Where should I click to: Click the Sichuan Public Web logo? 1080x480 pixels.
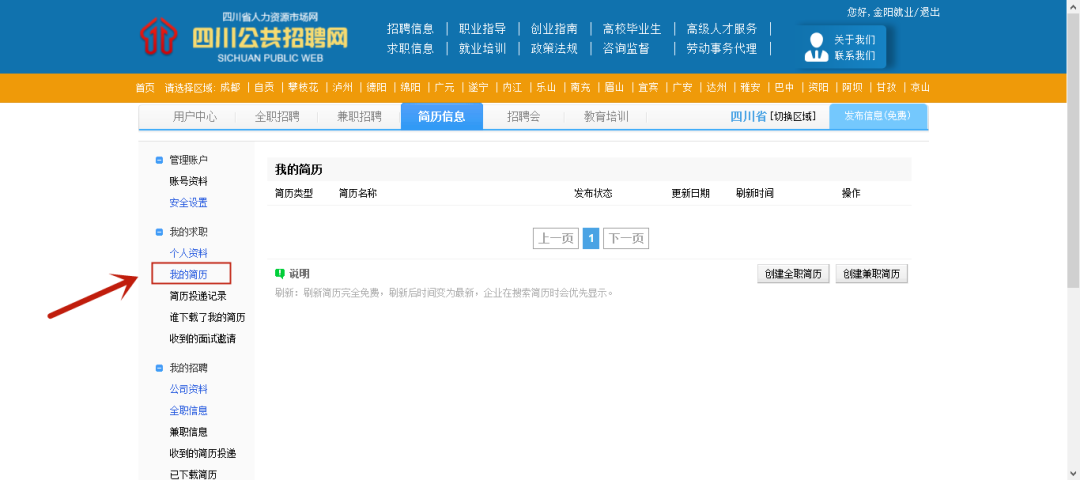(244, 37)
